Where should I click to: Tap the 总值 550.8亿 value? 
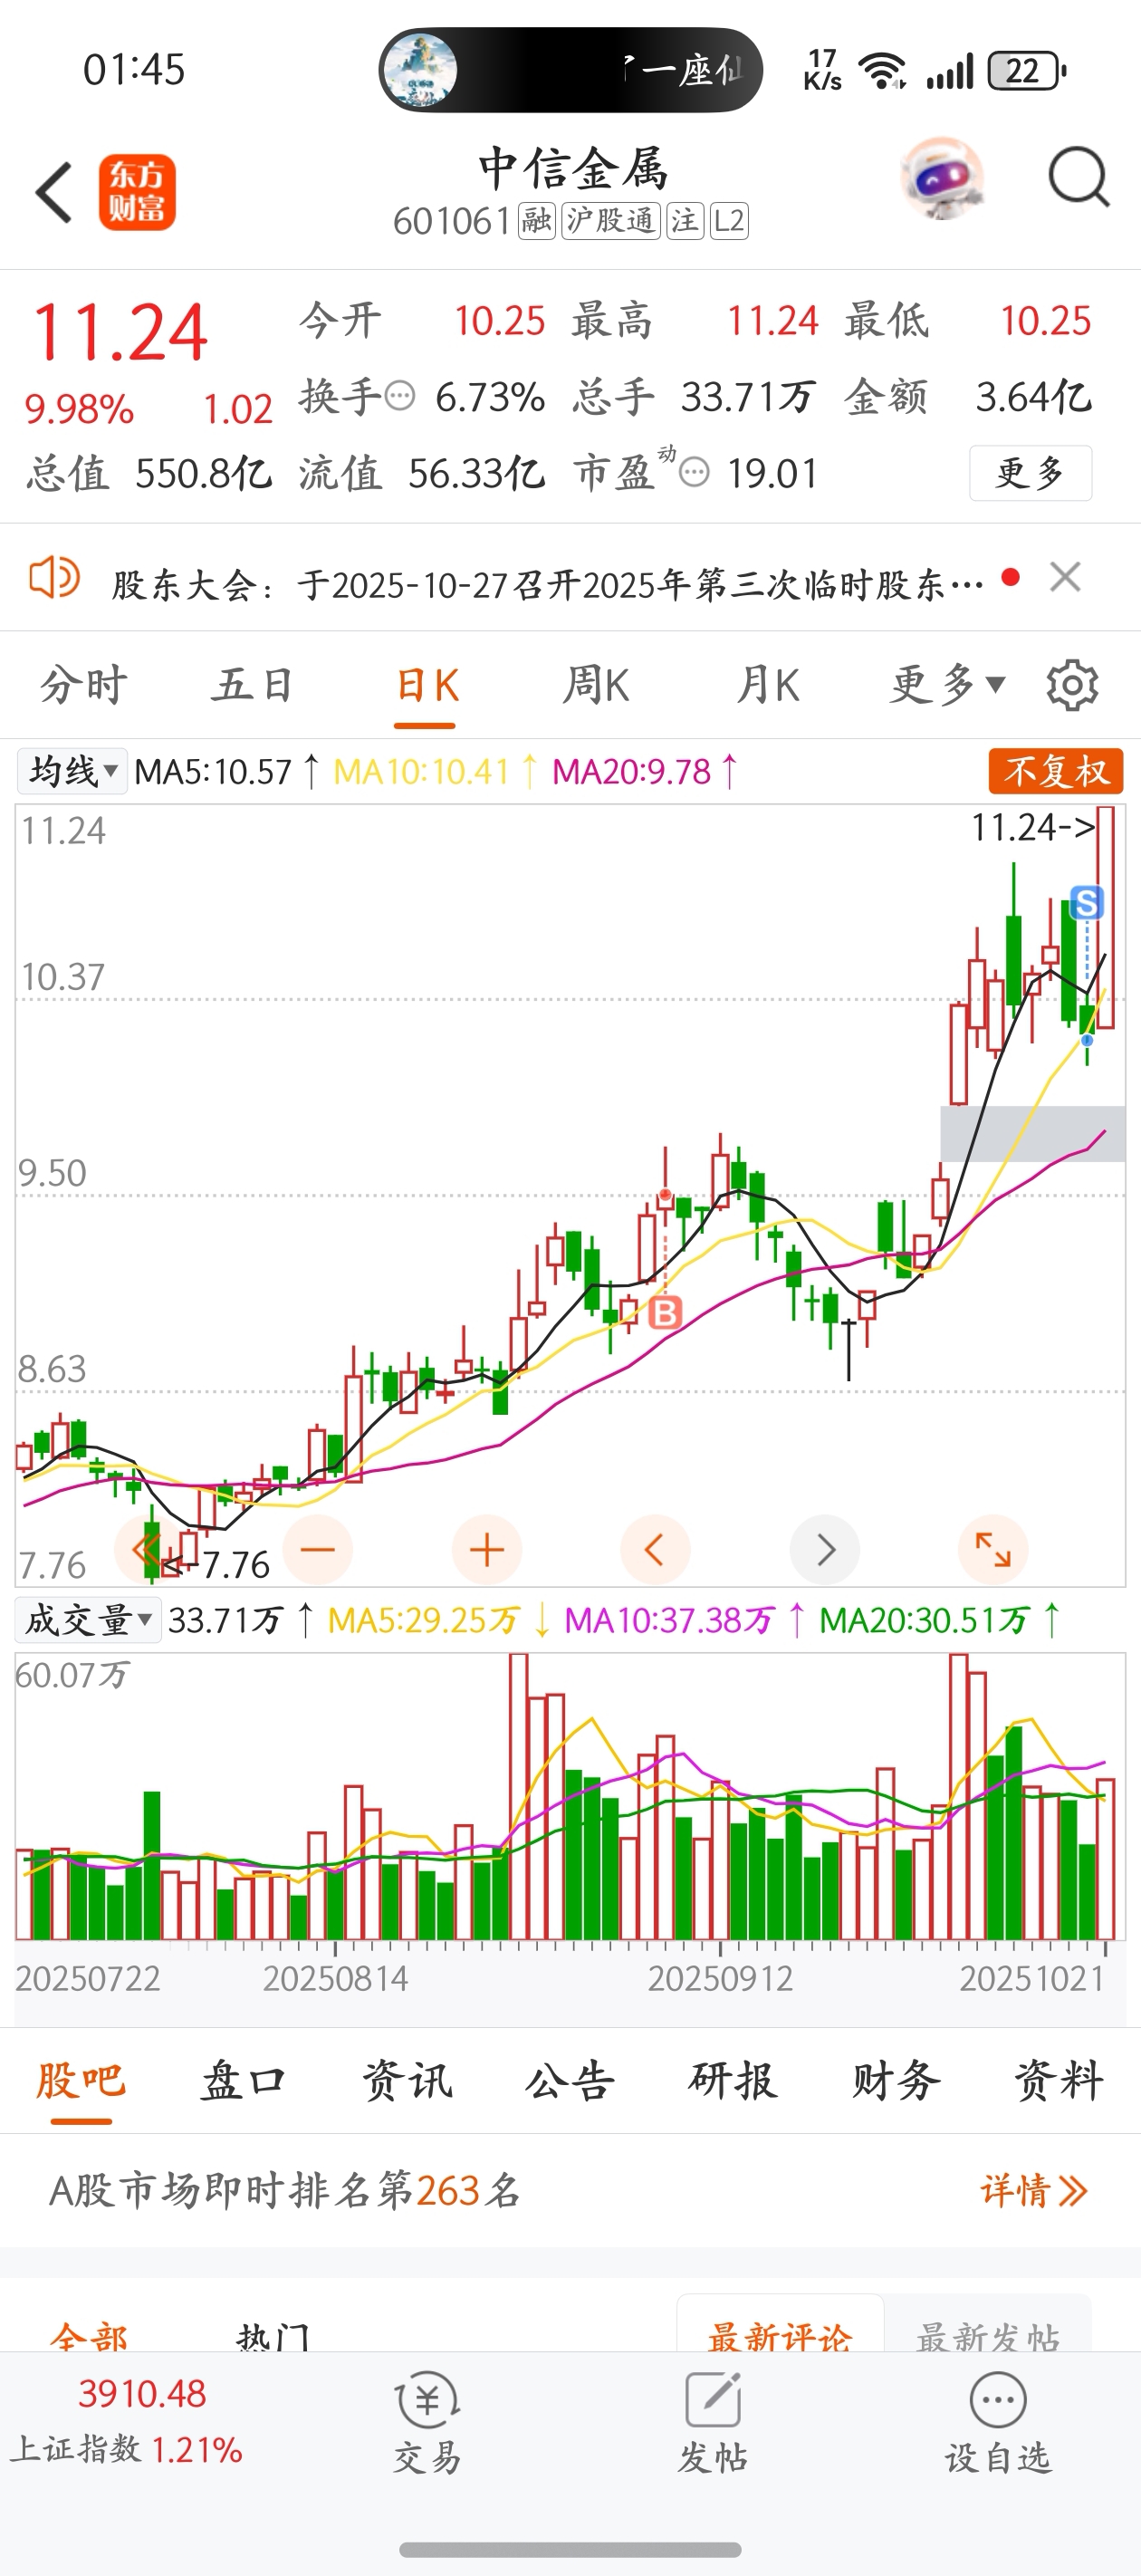[149, 472]
